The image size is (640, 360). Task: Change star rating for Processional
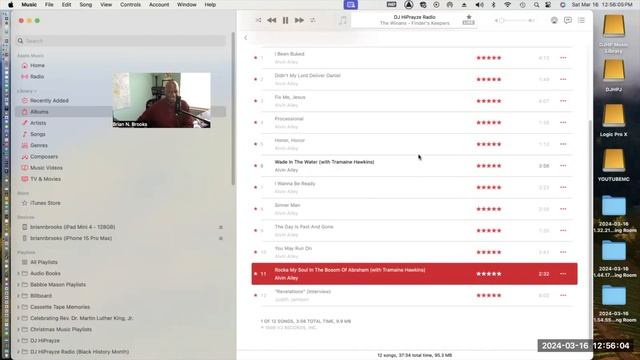489,122
